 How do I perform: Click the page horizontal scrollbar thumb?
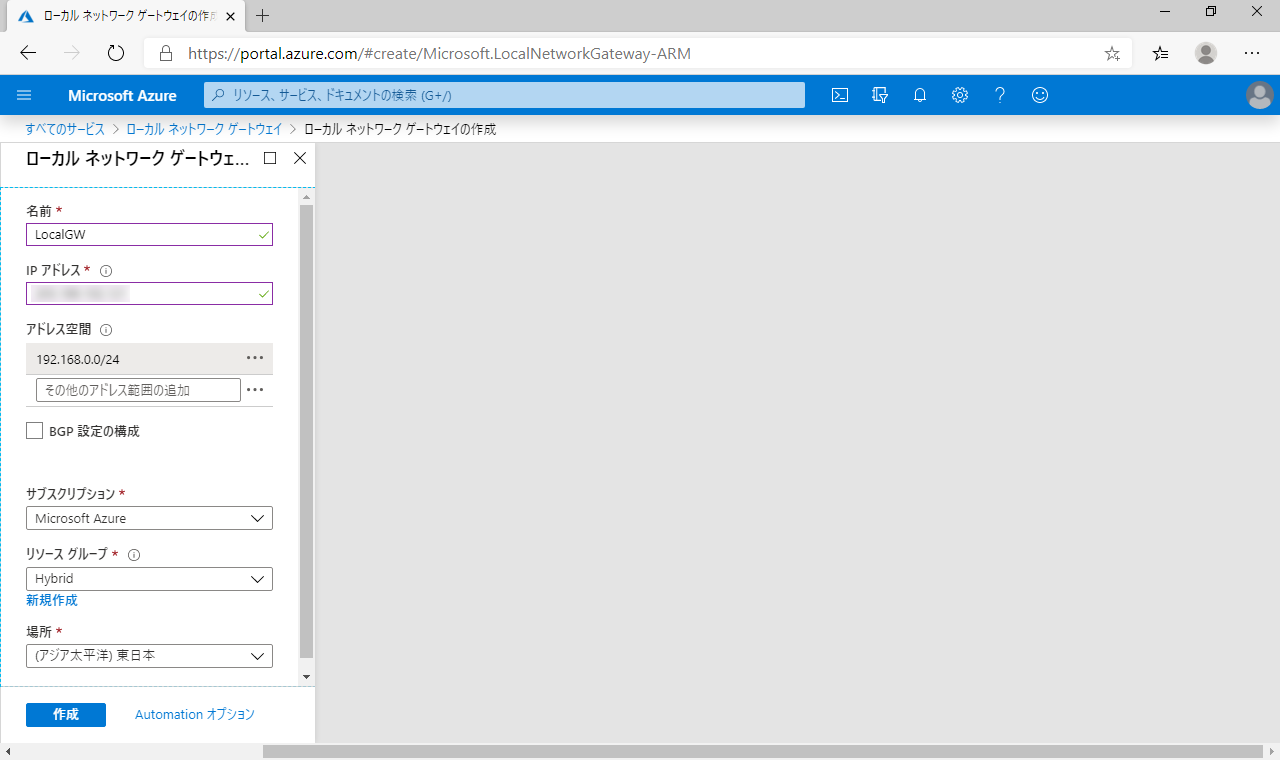point(763,751)
